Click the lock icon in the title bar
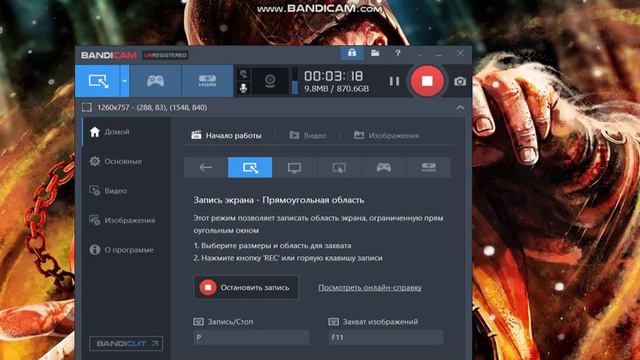Viewport: 640px width, 360px height. (x=352, y=53)
